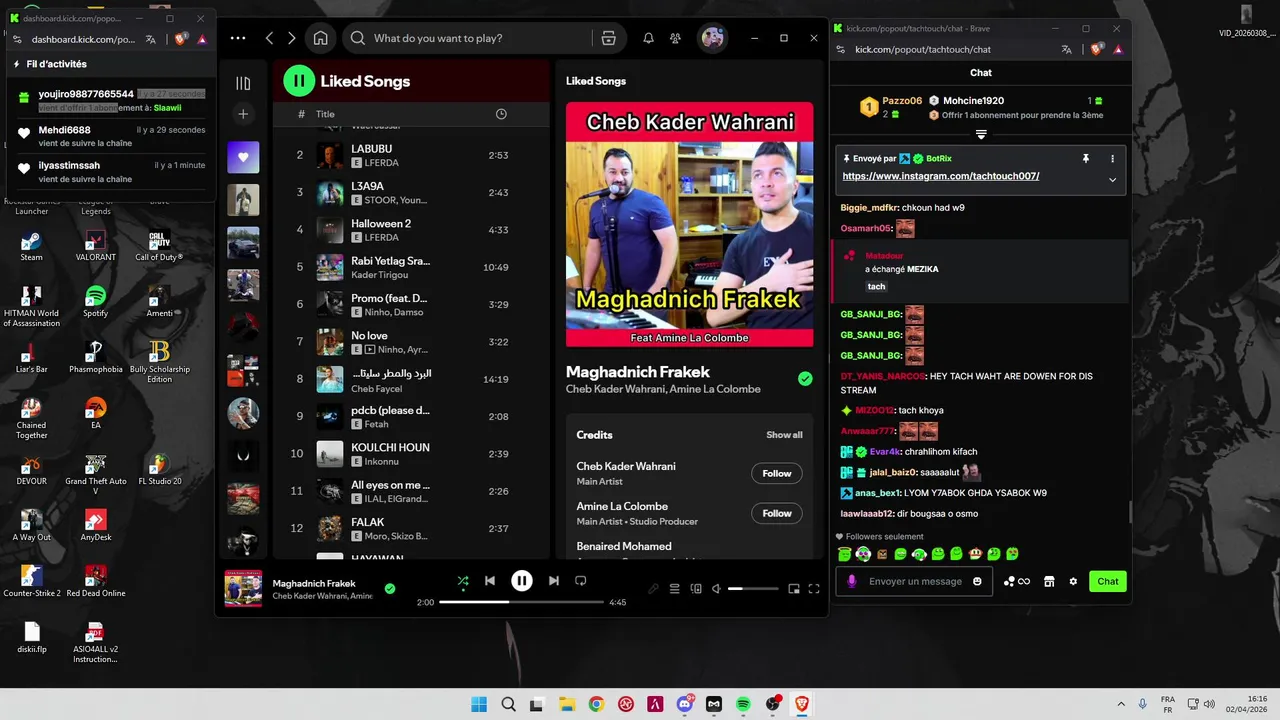The image size is (1280, 720).
Task: Open the tachtouch Instagram link in chat
Action: pyautogui.click(x=941, y=176)
